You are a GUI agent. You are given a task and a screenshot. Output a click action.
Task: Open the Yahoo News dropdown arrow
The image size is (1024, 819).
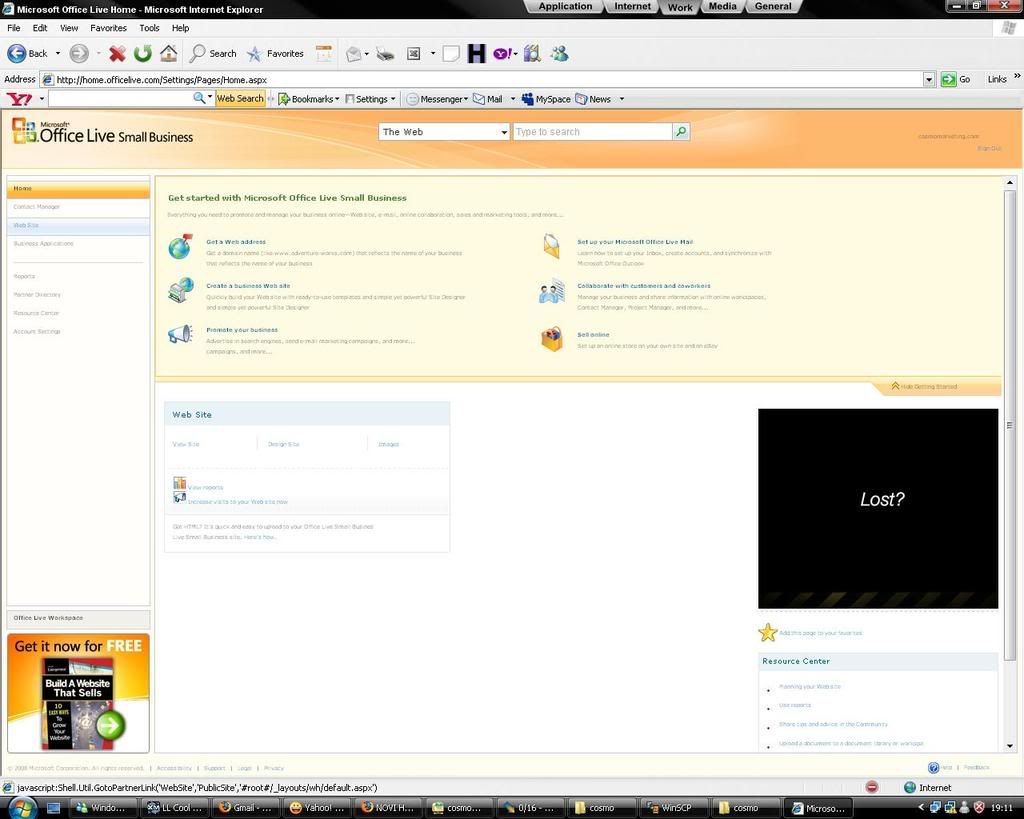622,99
